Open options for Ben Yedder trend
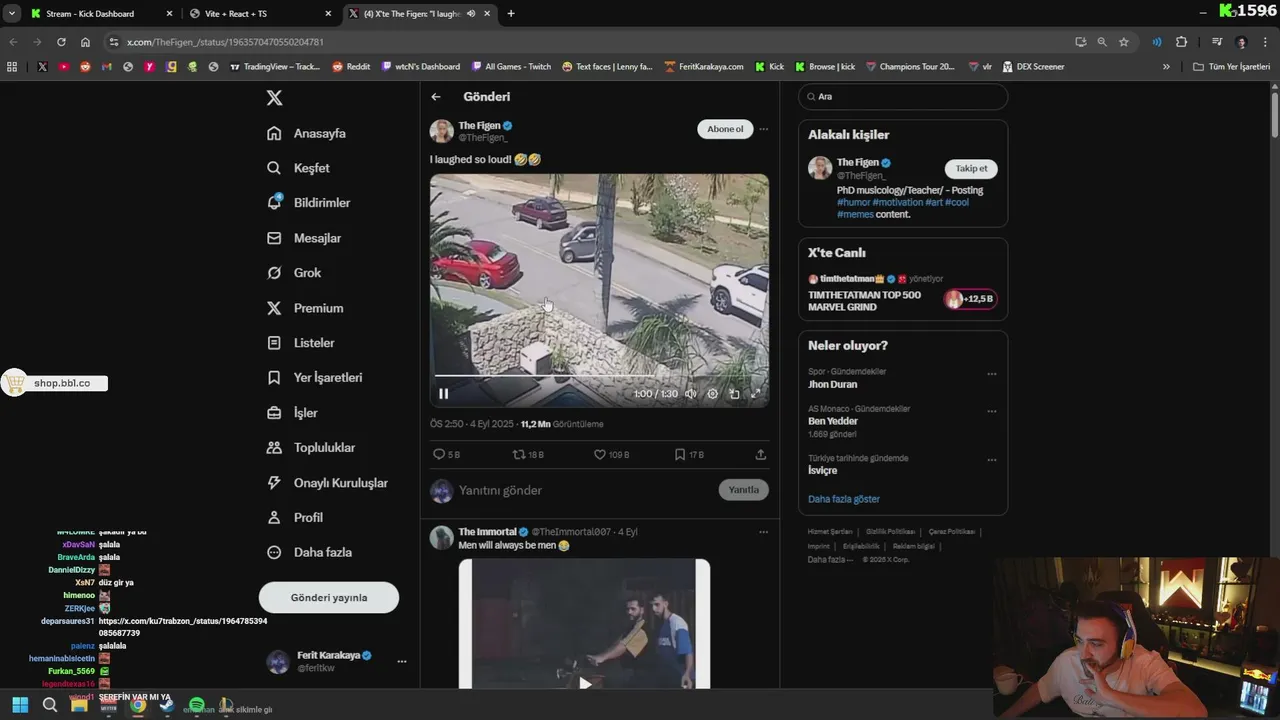The width and height of the screenshot is (1280, 720). (x=992, y=411)
